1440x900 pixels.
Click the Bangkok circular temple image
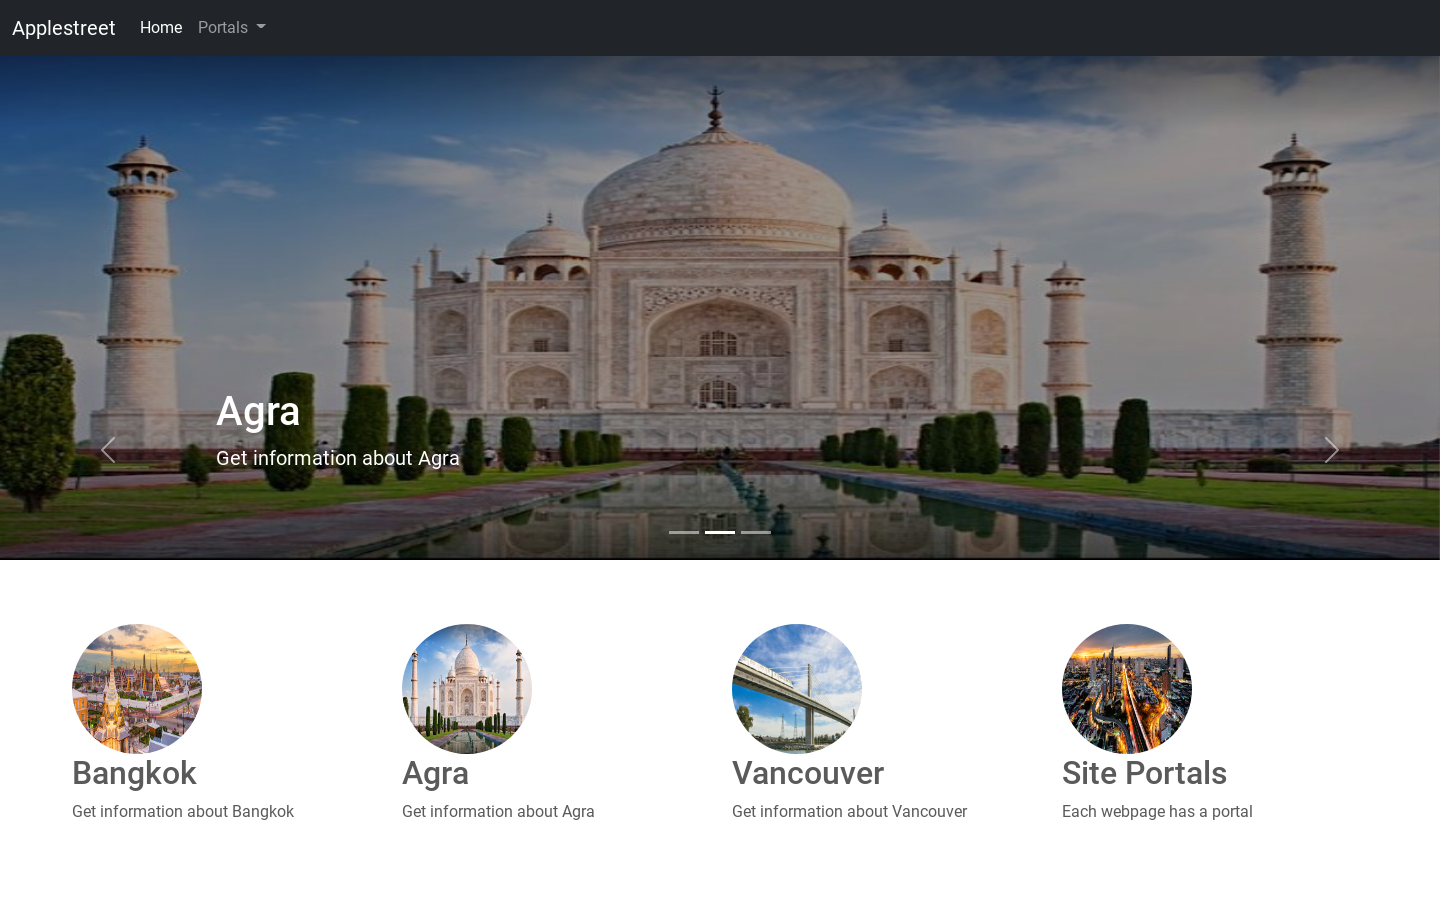137,689
